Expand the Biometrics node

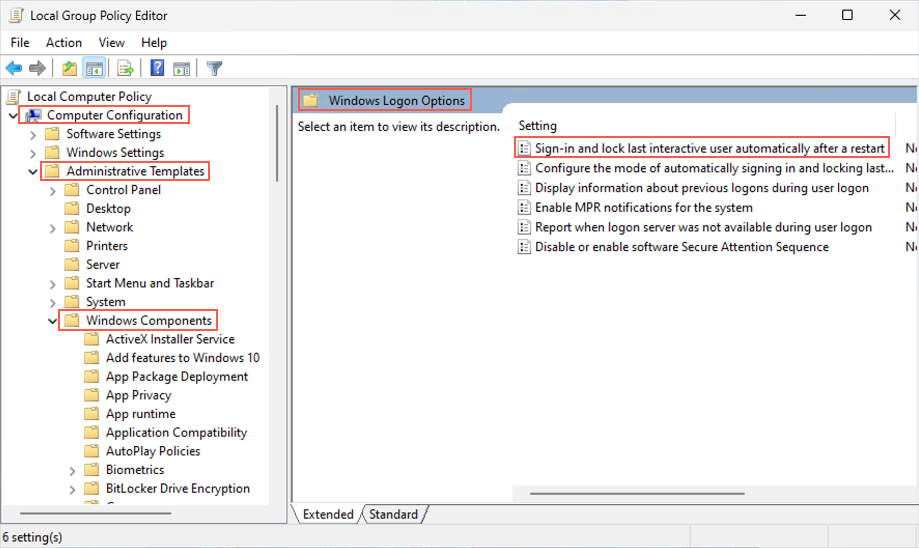point(72,471)
